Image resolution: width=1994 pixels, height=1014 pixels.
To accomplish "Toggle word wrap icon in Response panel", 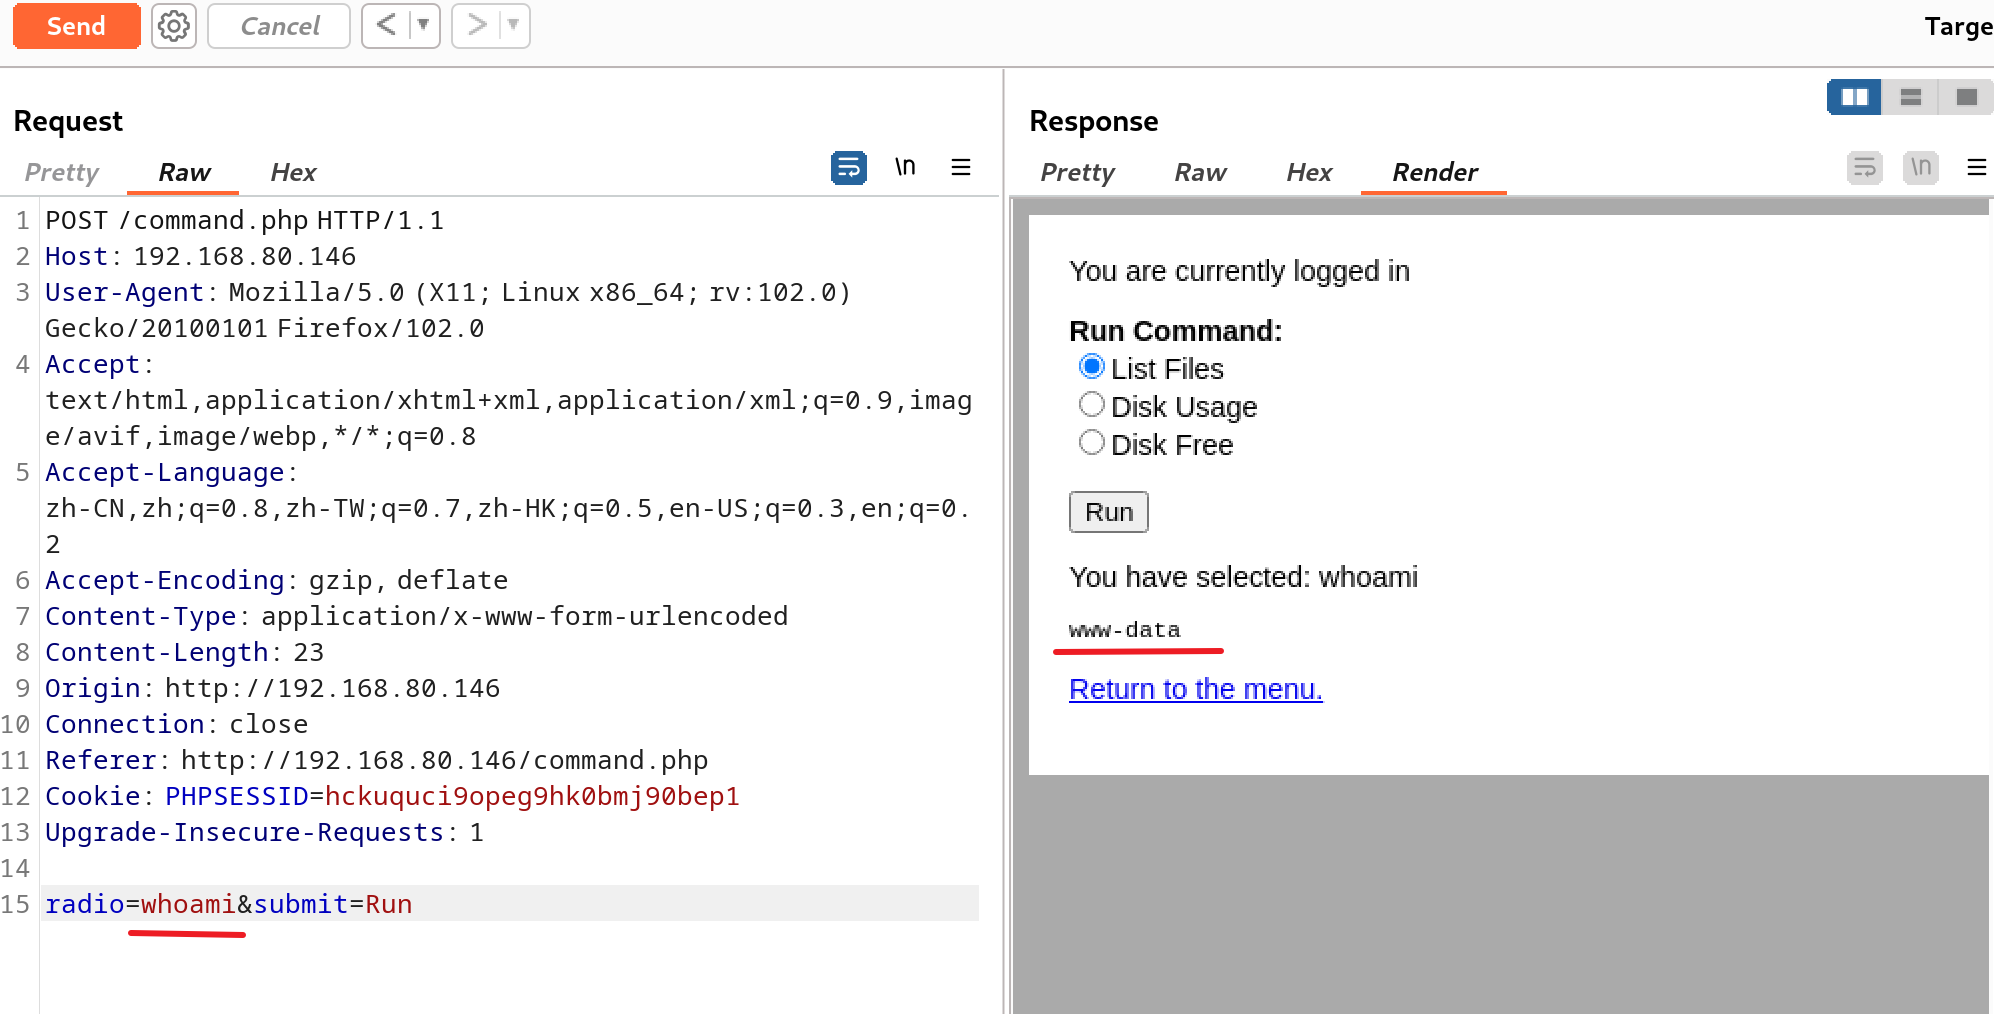I will point(1865,167).
